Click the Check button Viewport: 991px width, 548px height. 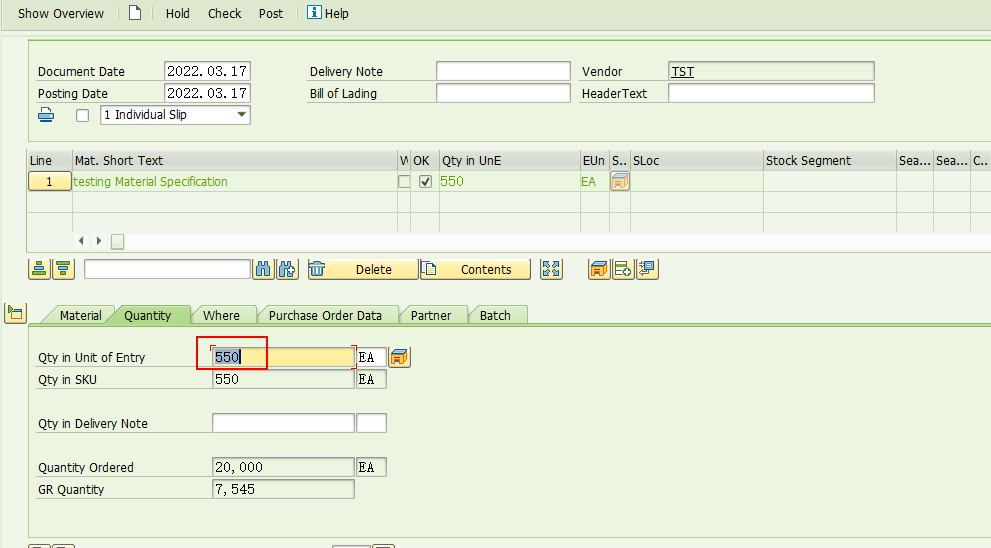pos(224,13)
